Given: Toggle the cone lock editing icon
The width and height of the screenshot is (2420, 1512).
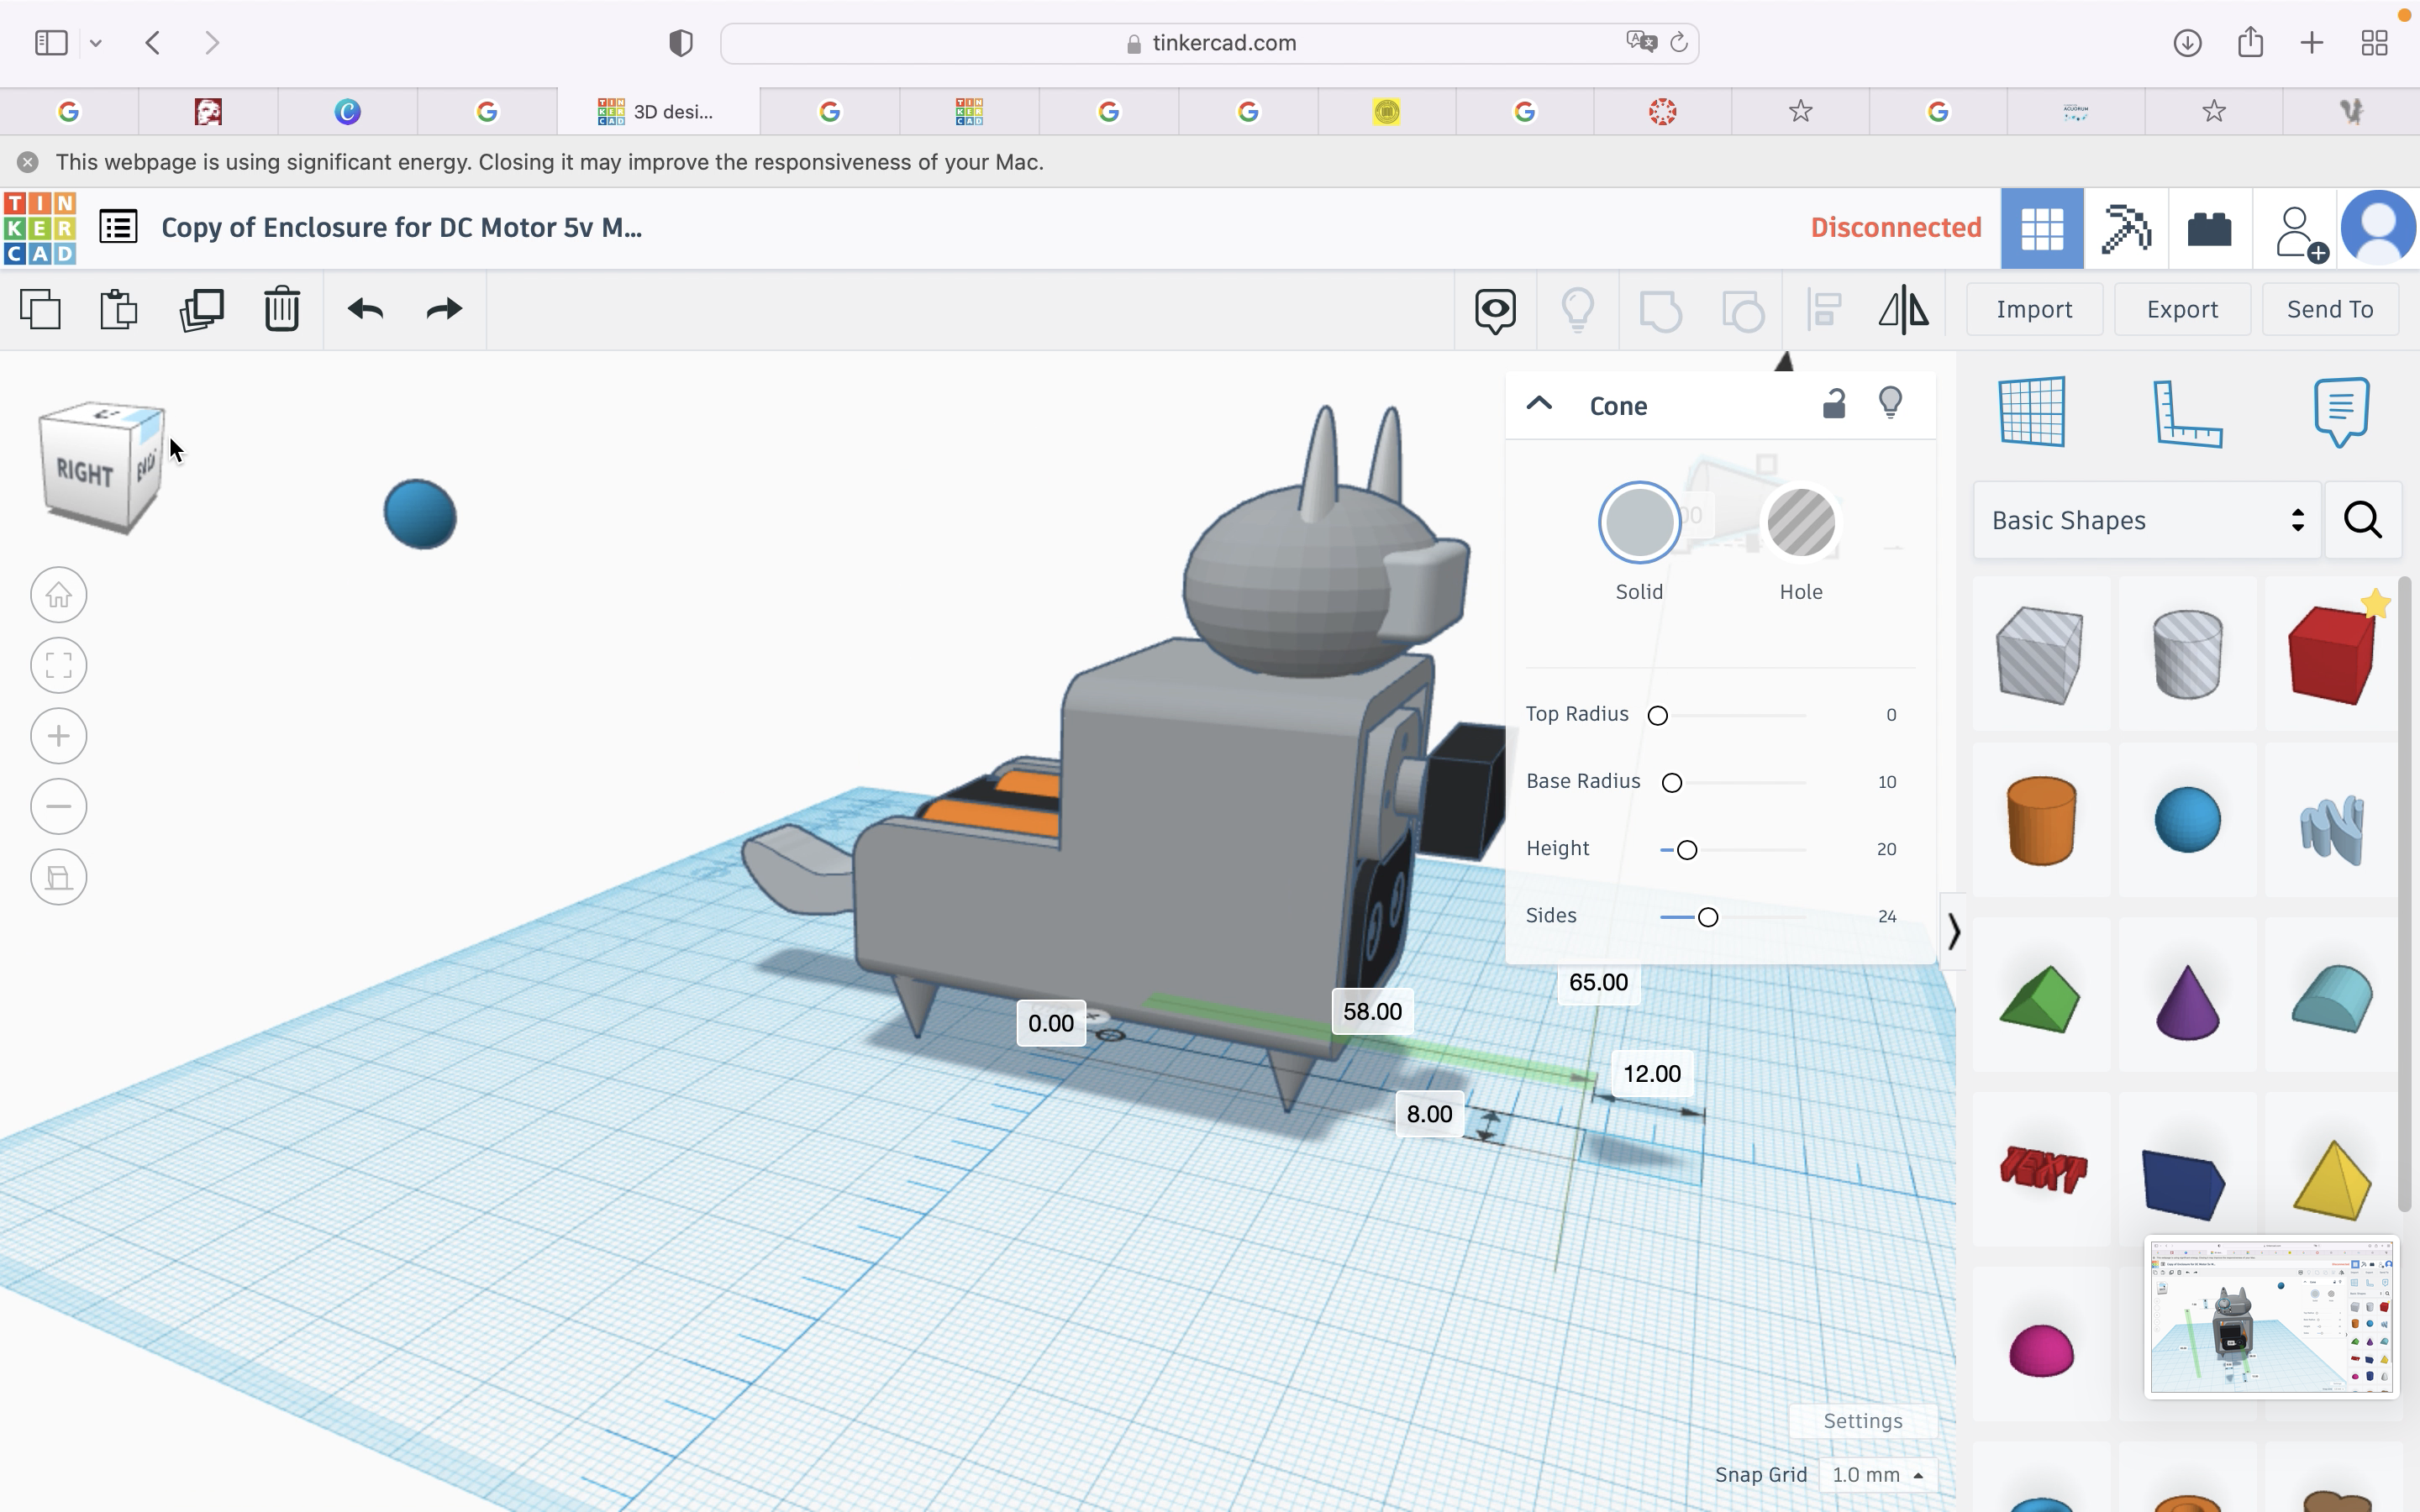Looking at the screenshot, I should click(1833, 403).
